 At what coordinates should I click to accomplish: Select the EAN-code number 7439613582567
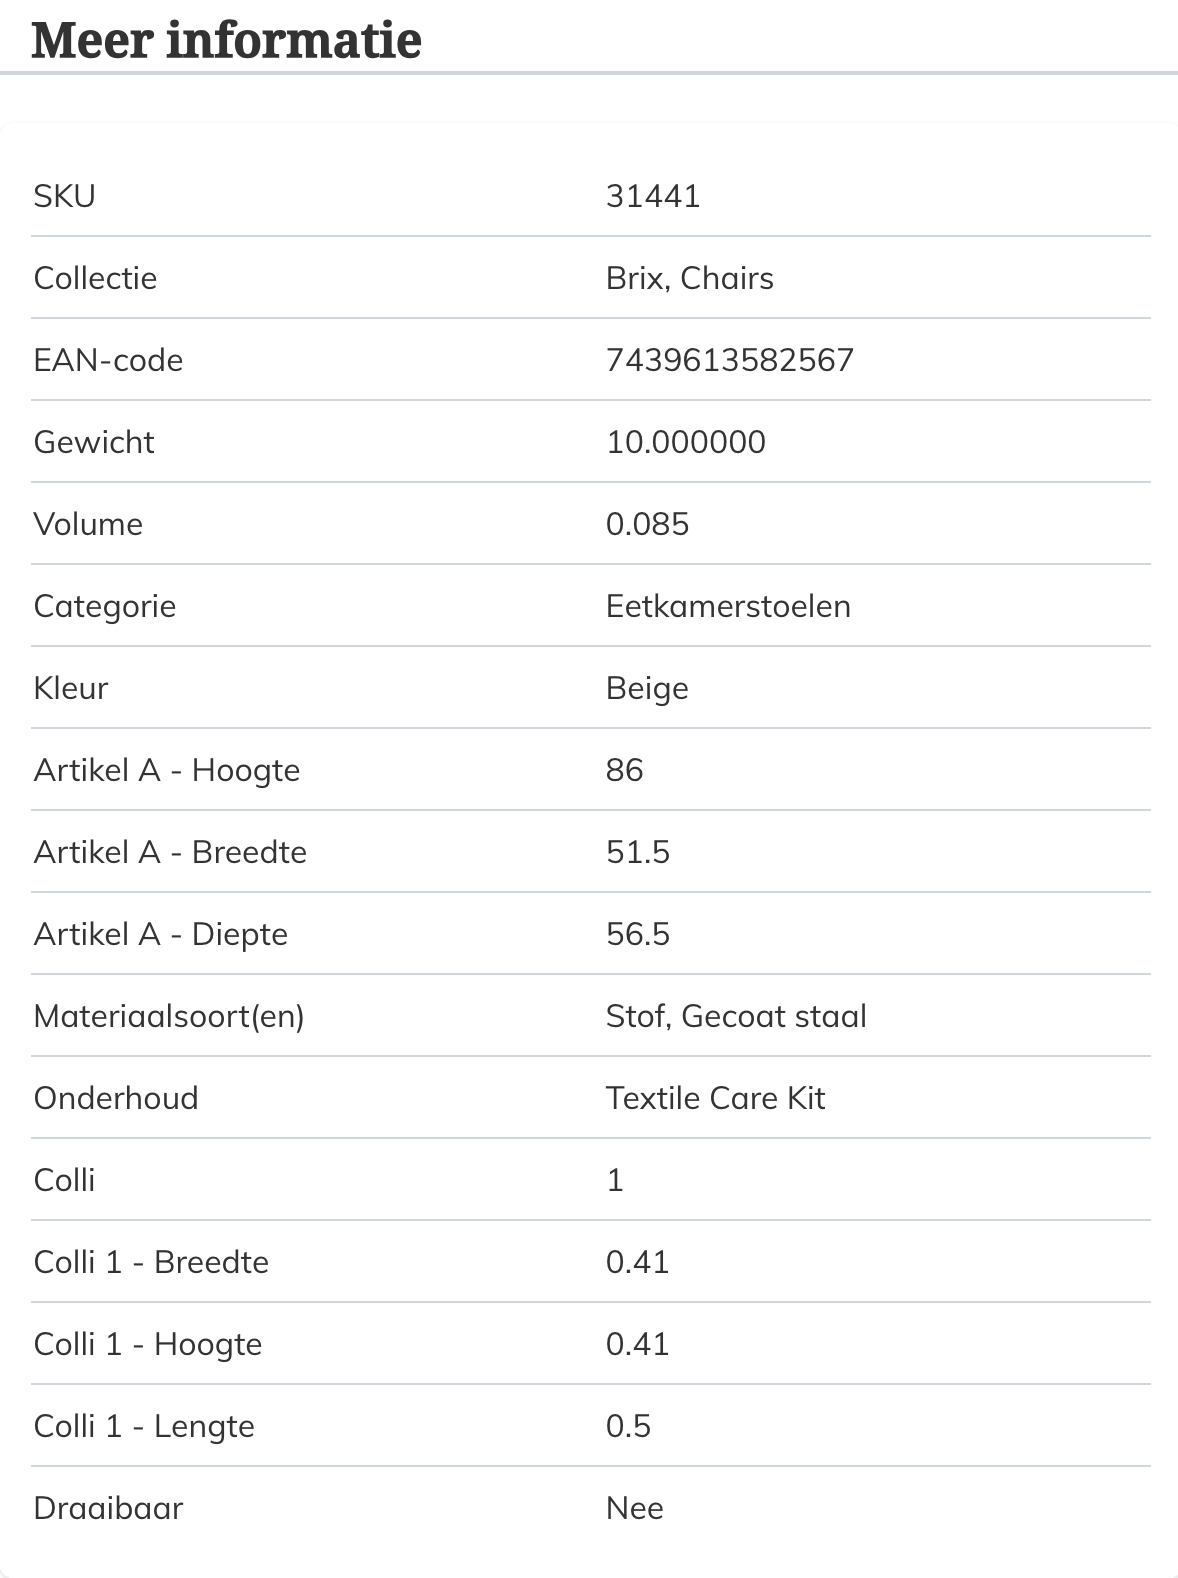[730, 360]
